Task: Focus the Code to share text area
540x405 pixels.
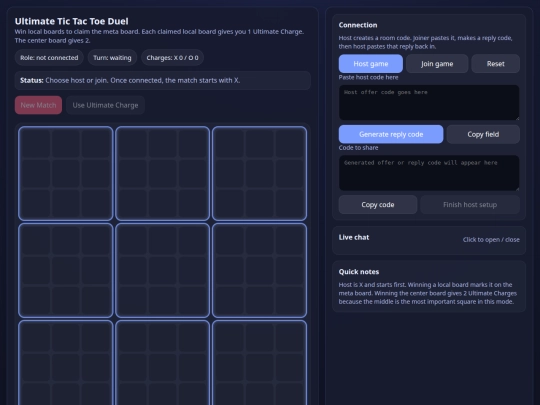Action: 429,173
